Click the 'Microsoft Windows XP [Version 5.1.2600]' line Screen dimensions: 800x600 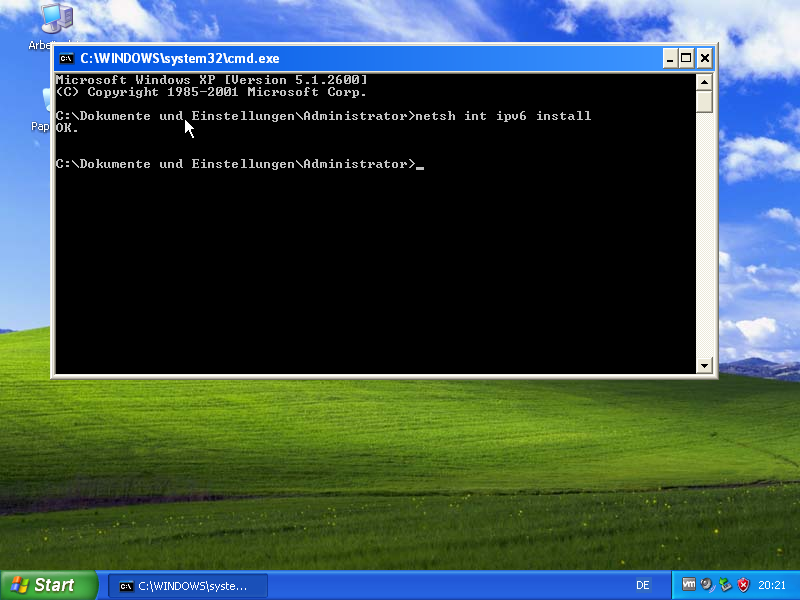coord(212,80)
